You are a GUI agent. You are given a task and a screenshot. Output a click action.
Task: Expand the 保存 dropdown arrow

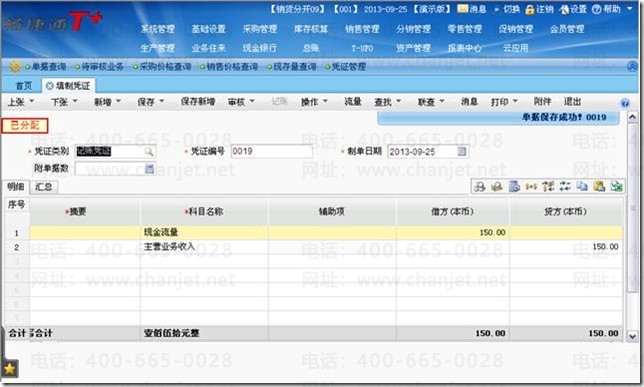162,101
